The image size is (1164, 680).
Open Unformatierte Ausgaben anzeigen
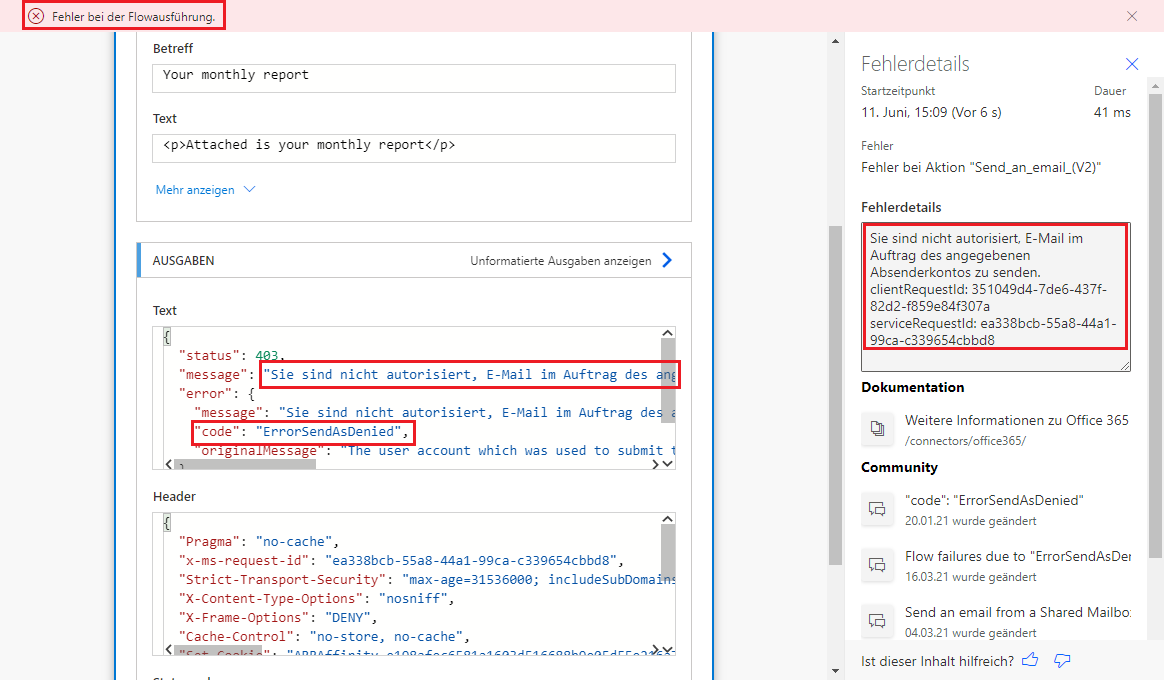point(560,261)
